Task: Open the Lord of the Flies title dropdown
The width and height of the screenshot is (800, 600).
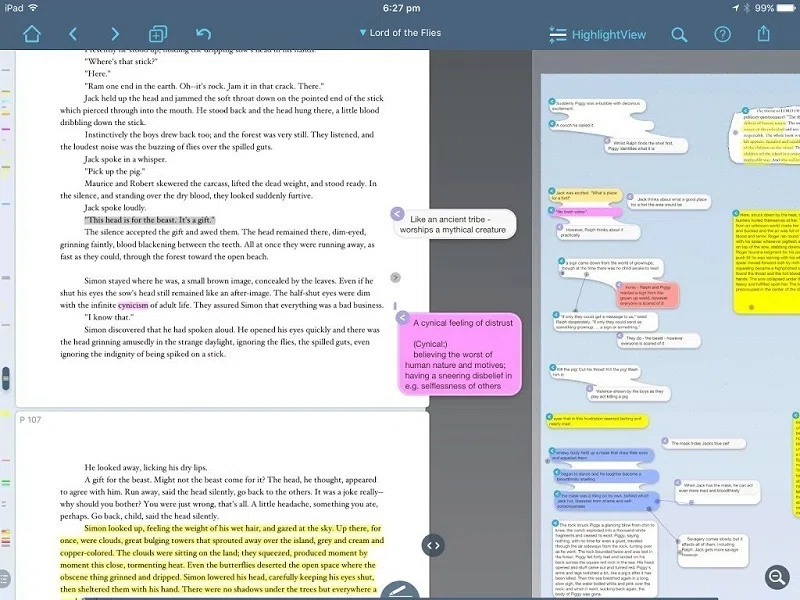Action: point(400,33)
